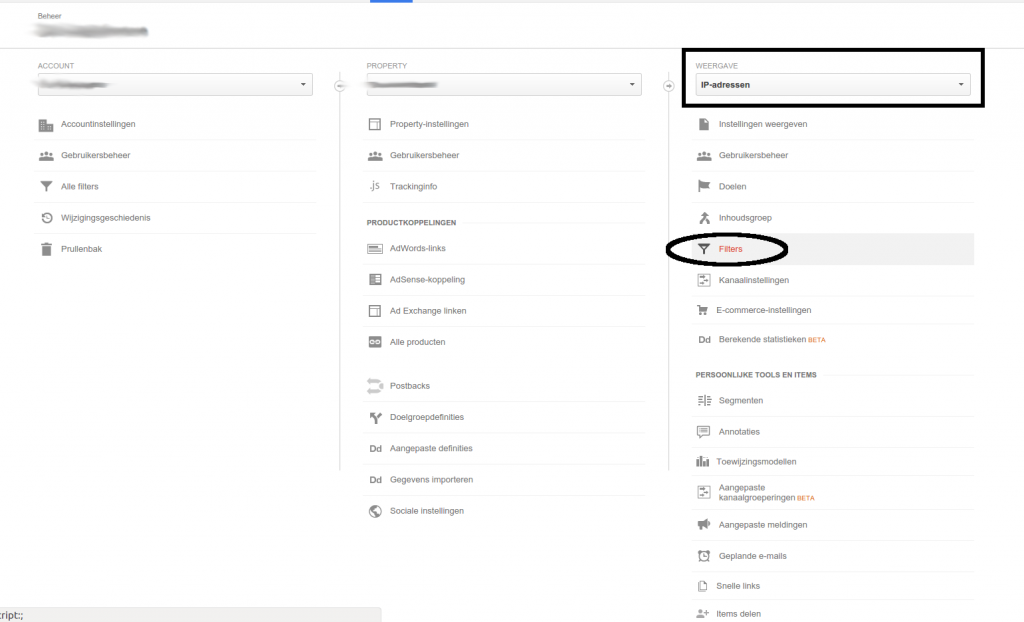Click the megaphone icon for Aangepaste meldingen
The width and height of the screenshot is (1024, 622).
tap(703, 525)
